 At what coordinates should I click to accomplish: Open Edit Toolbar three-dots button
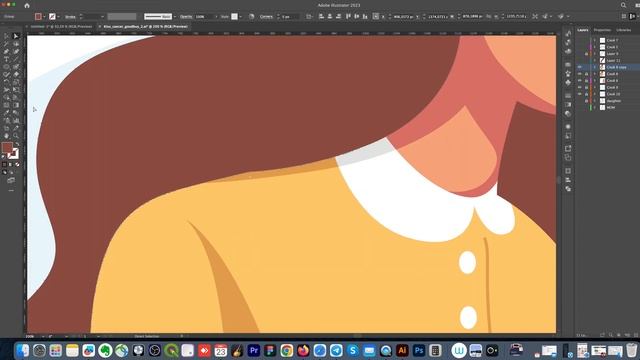[x=11, y=190]
